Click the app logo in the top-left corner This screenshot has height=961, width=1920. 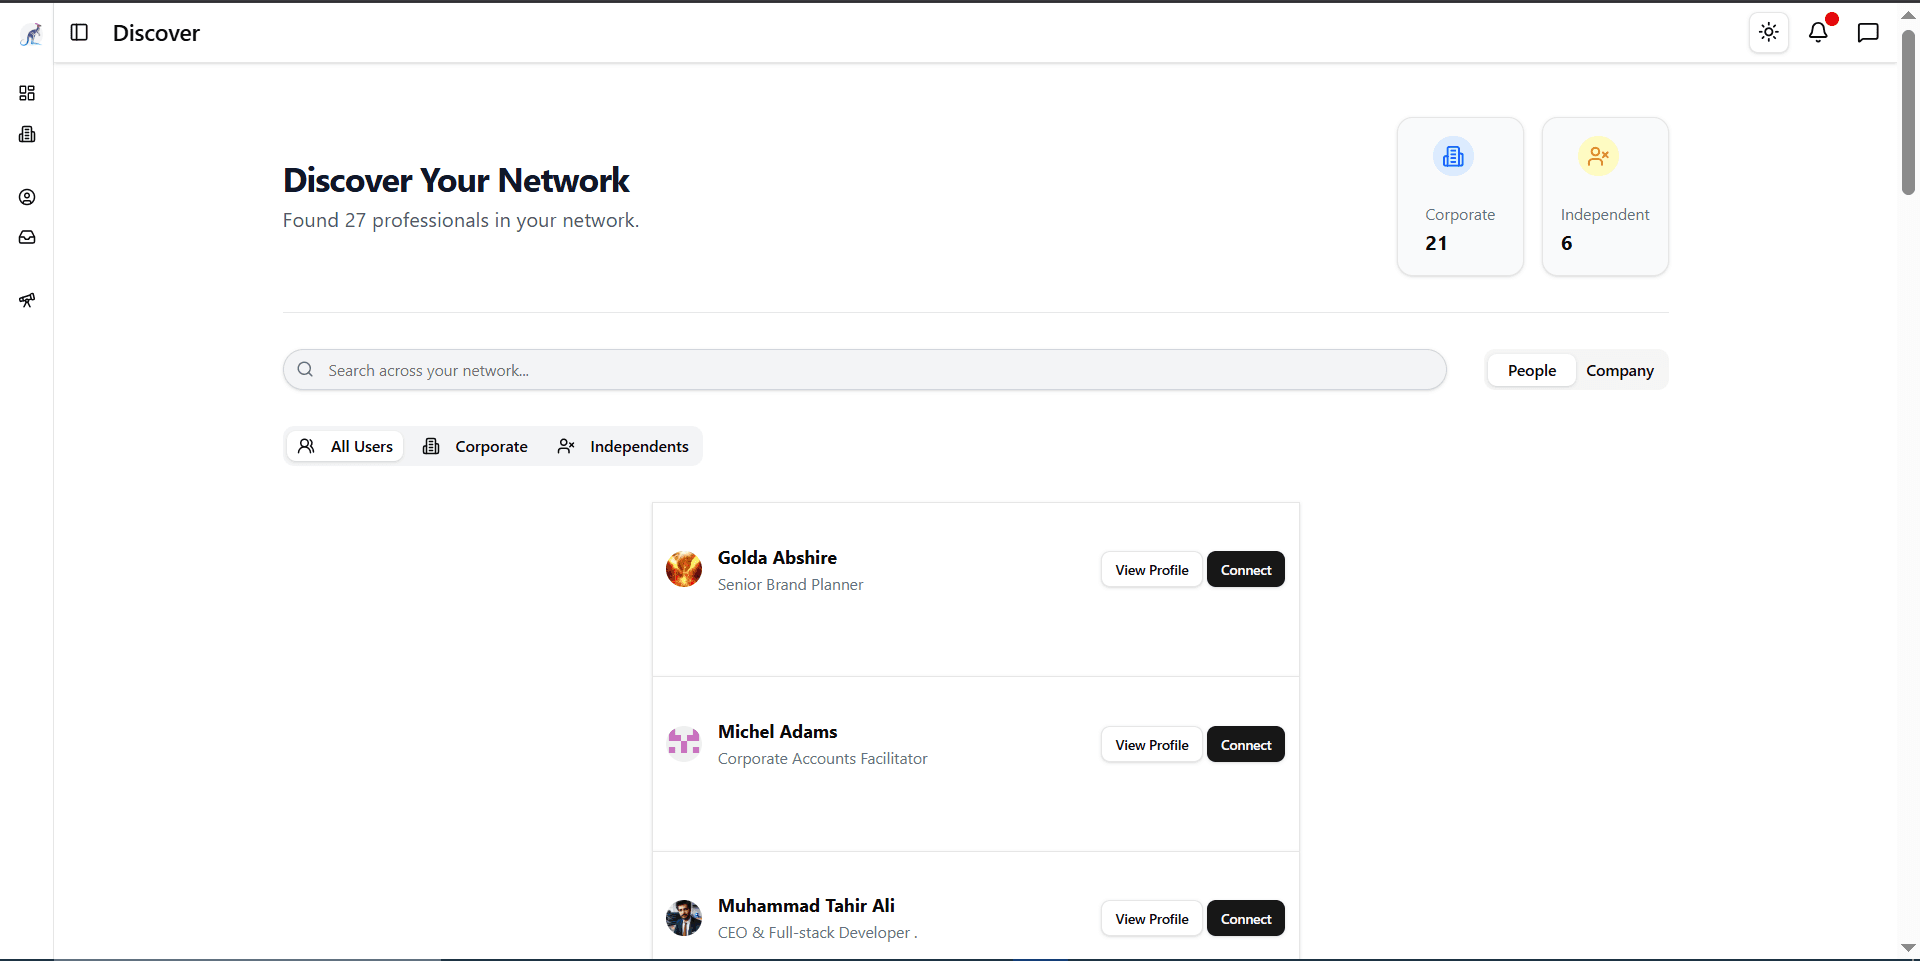(x=29, y=32)
